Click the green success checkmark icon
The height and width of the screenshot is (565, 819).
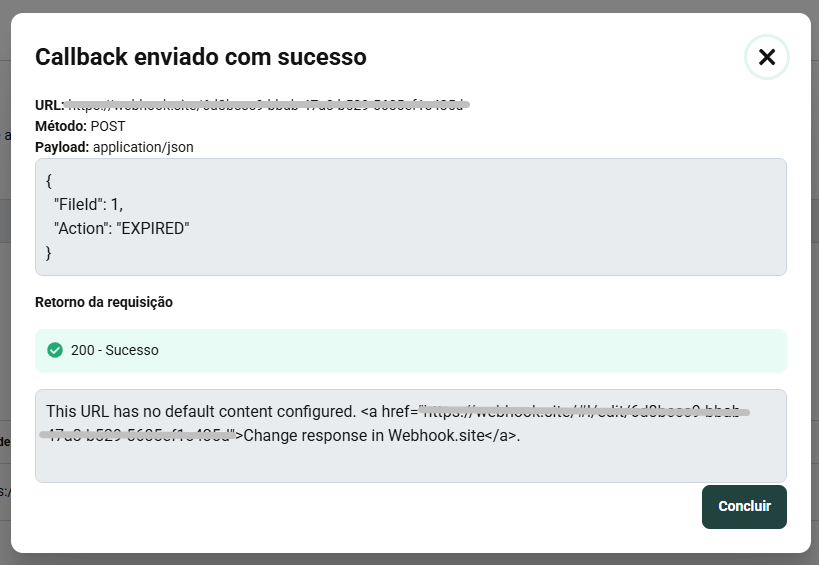click(55, 351)
